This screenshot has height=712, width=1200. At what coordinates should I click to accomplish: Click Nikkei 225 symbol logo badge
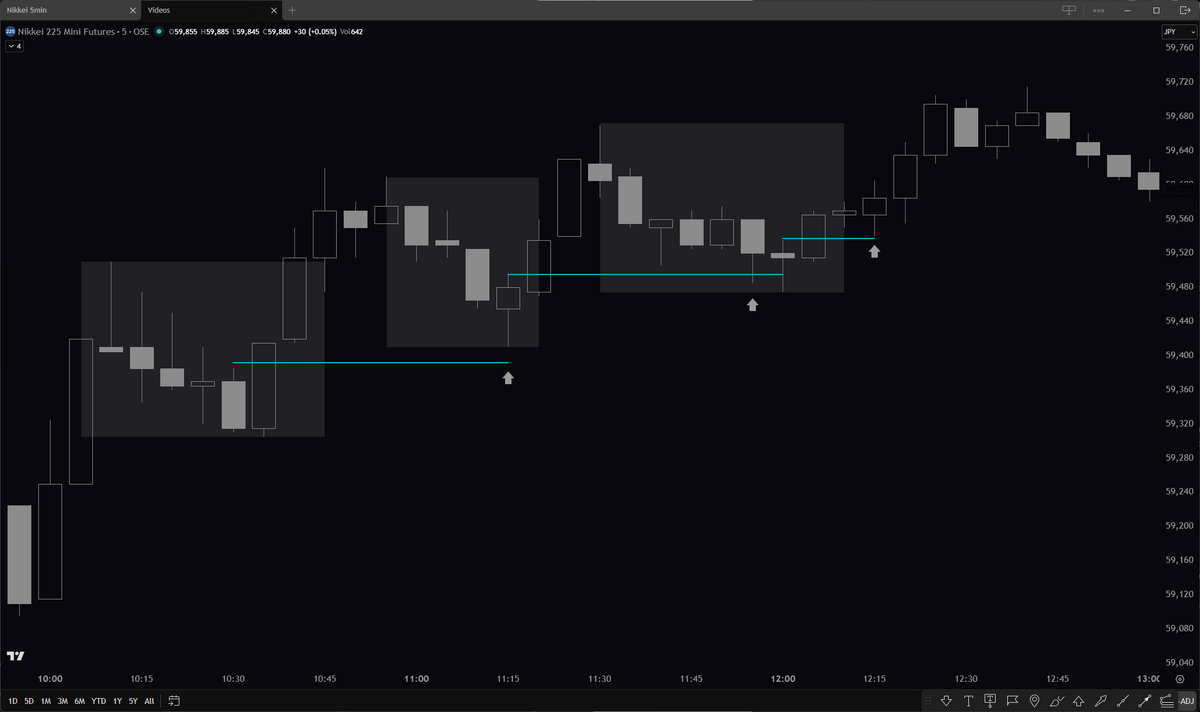(11, 31)
